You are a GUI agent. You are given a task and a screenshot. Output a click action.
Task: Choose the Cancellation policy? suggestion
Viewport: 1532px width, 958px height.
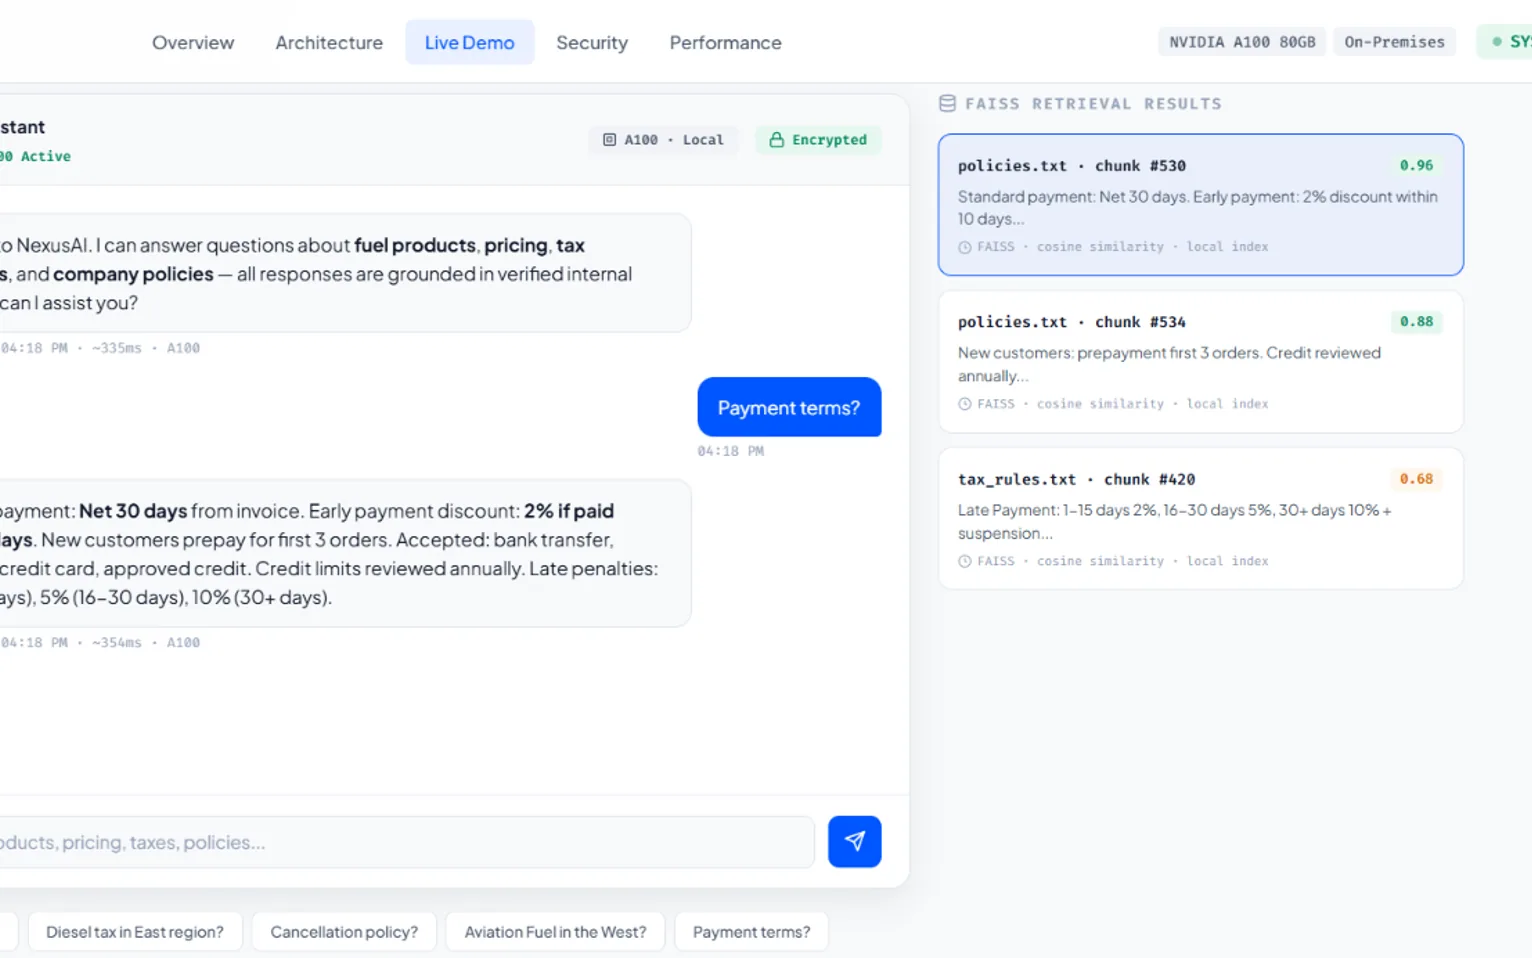pyautogui.click(x=344, y=932)
